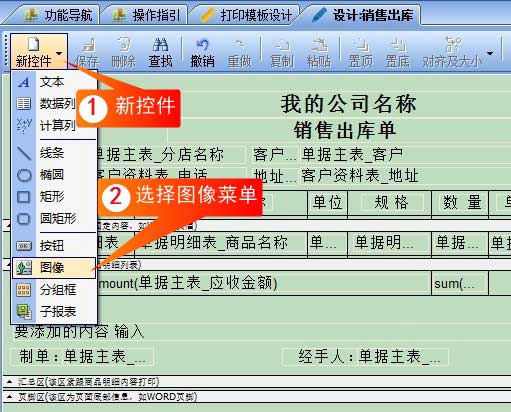
Task: Collapse the 页脚区 footer band
Action: [10, 397]
